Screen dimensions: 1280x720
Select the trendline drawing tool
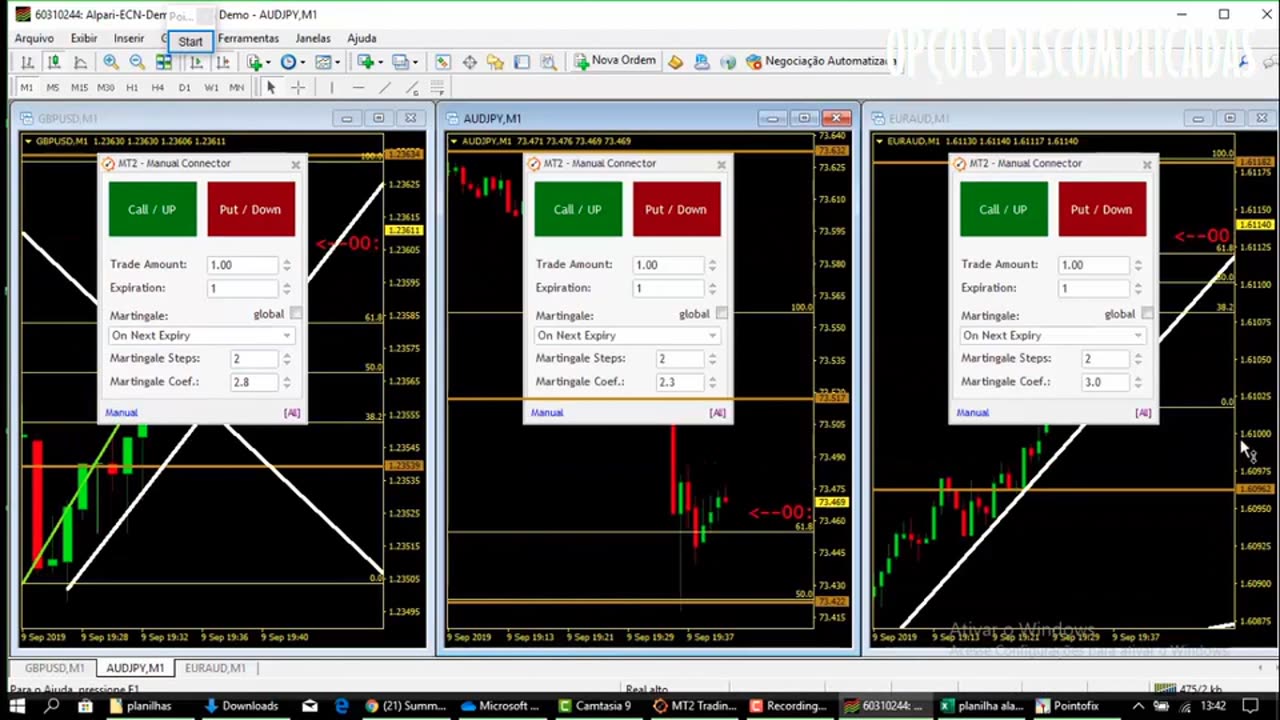tap(384, 88)
